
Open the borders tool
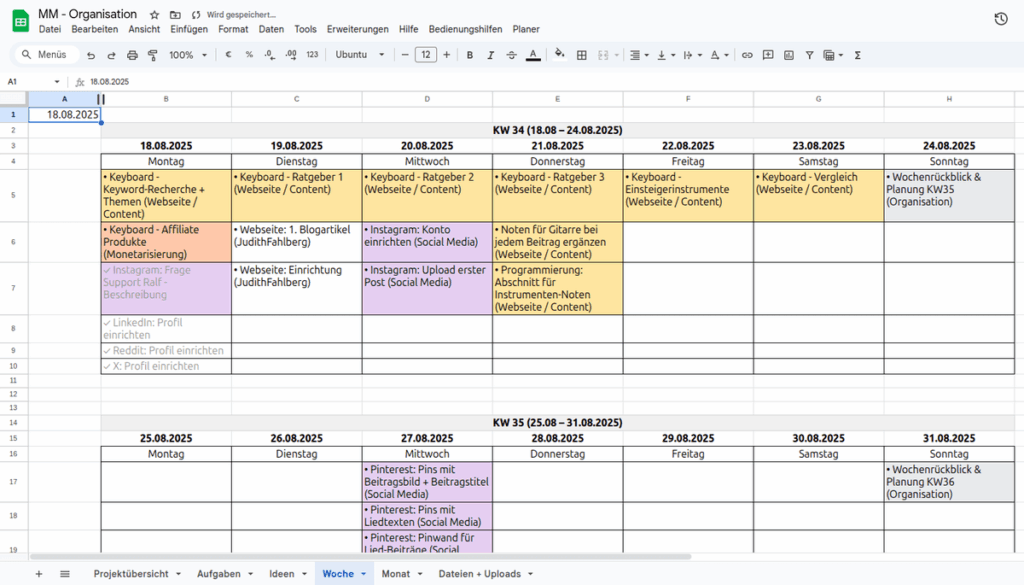pos(581,55)
